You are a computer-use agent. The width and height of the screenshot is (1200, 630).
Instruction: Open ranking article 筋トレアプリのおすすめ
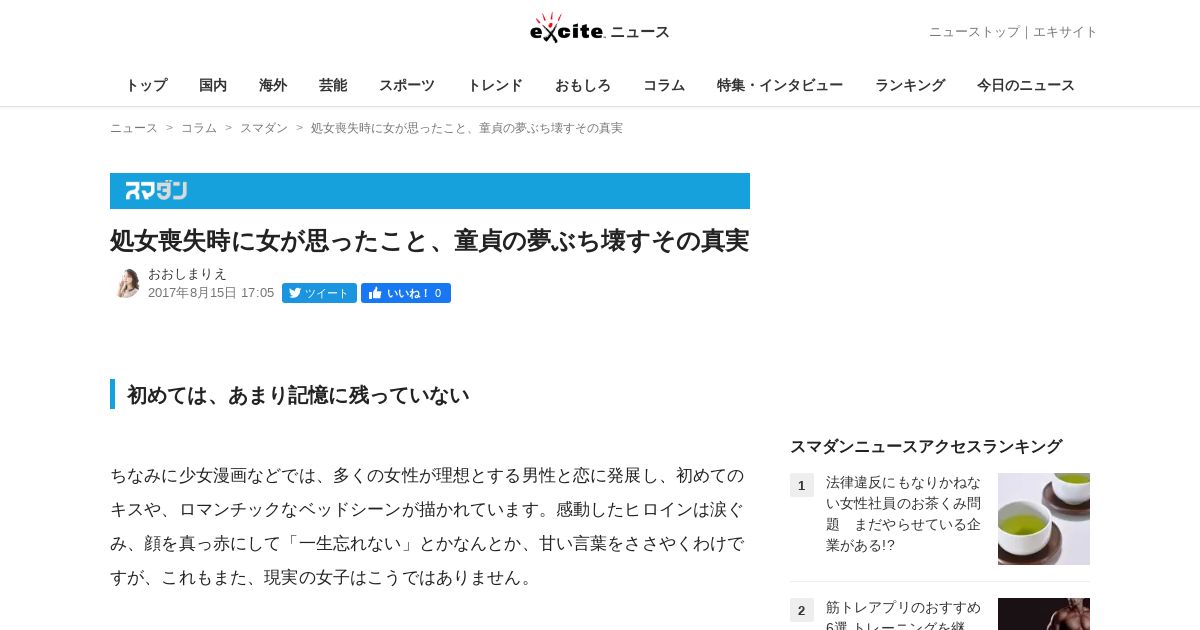(x=903, y=614)
